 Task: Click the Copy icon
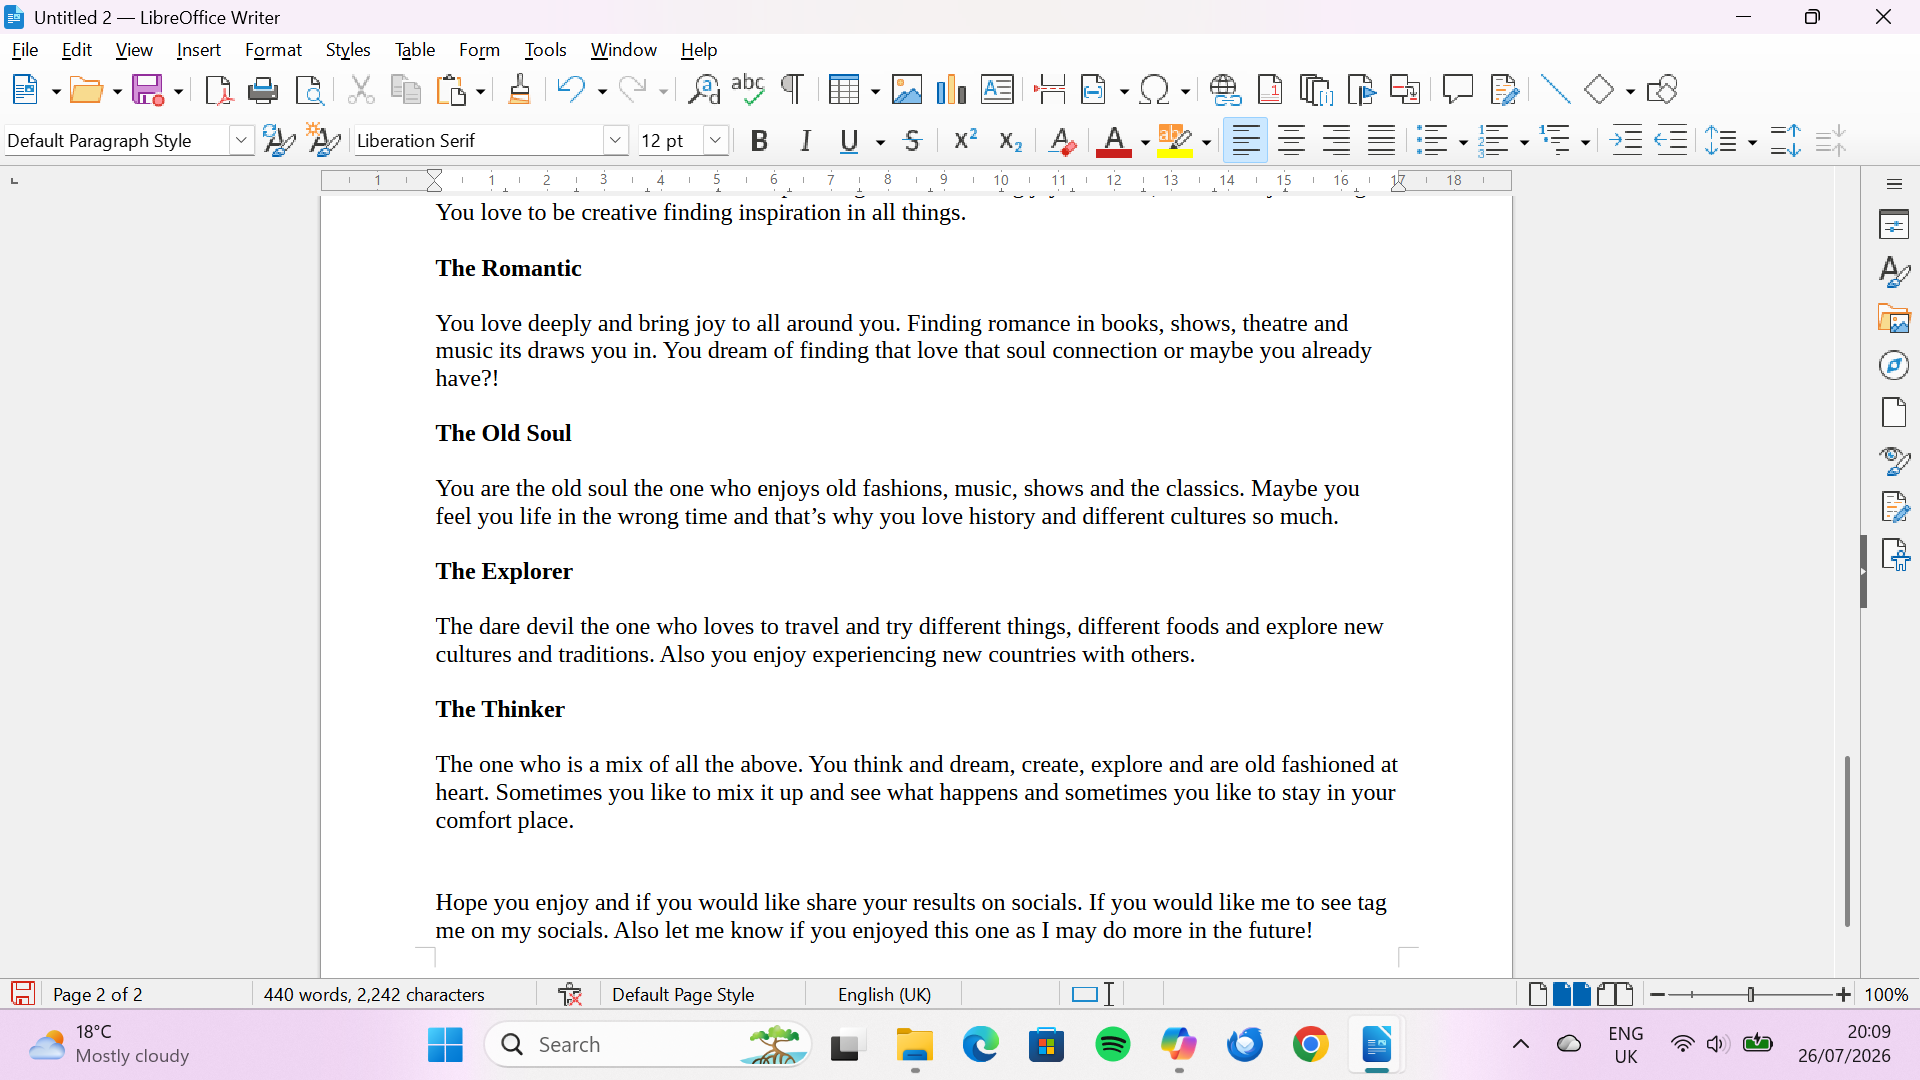406,90
